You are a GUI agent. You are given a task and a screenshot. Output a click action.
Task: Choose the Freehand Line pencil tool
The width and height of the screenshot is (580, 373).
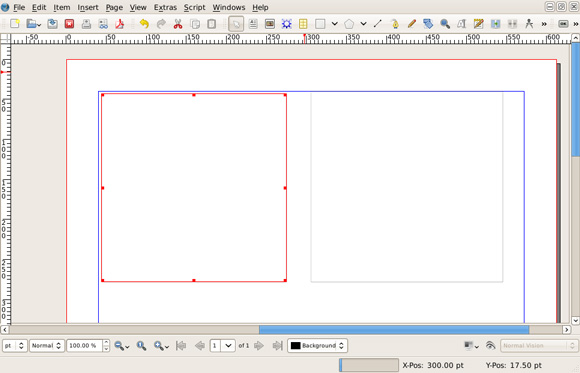(412, 24)
